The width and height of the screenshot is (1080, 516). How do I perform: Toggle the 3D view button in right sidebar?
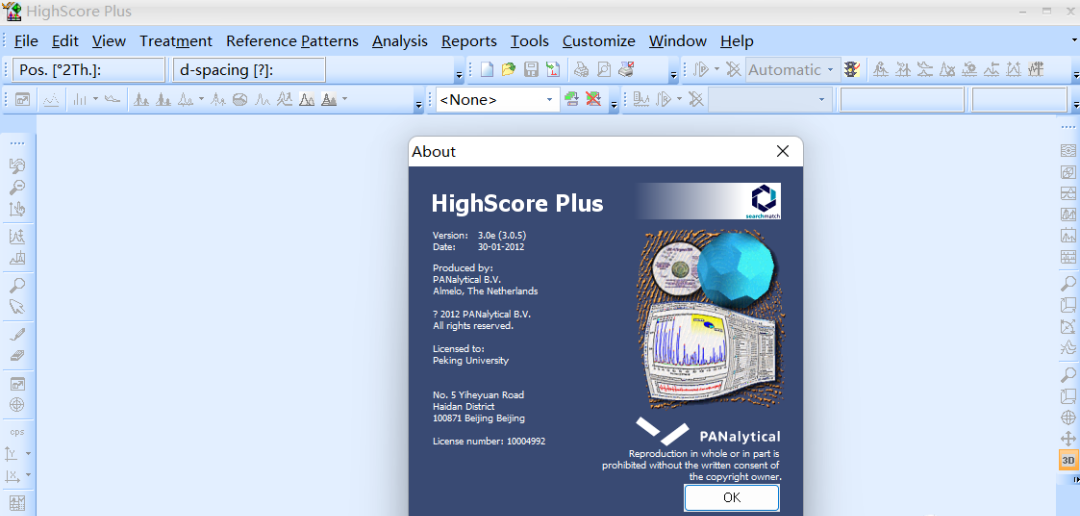1068,460
